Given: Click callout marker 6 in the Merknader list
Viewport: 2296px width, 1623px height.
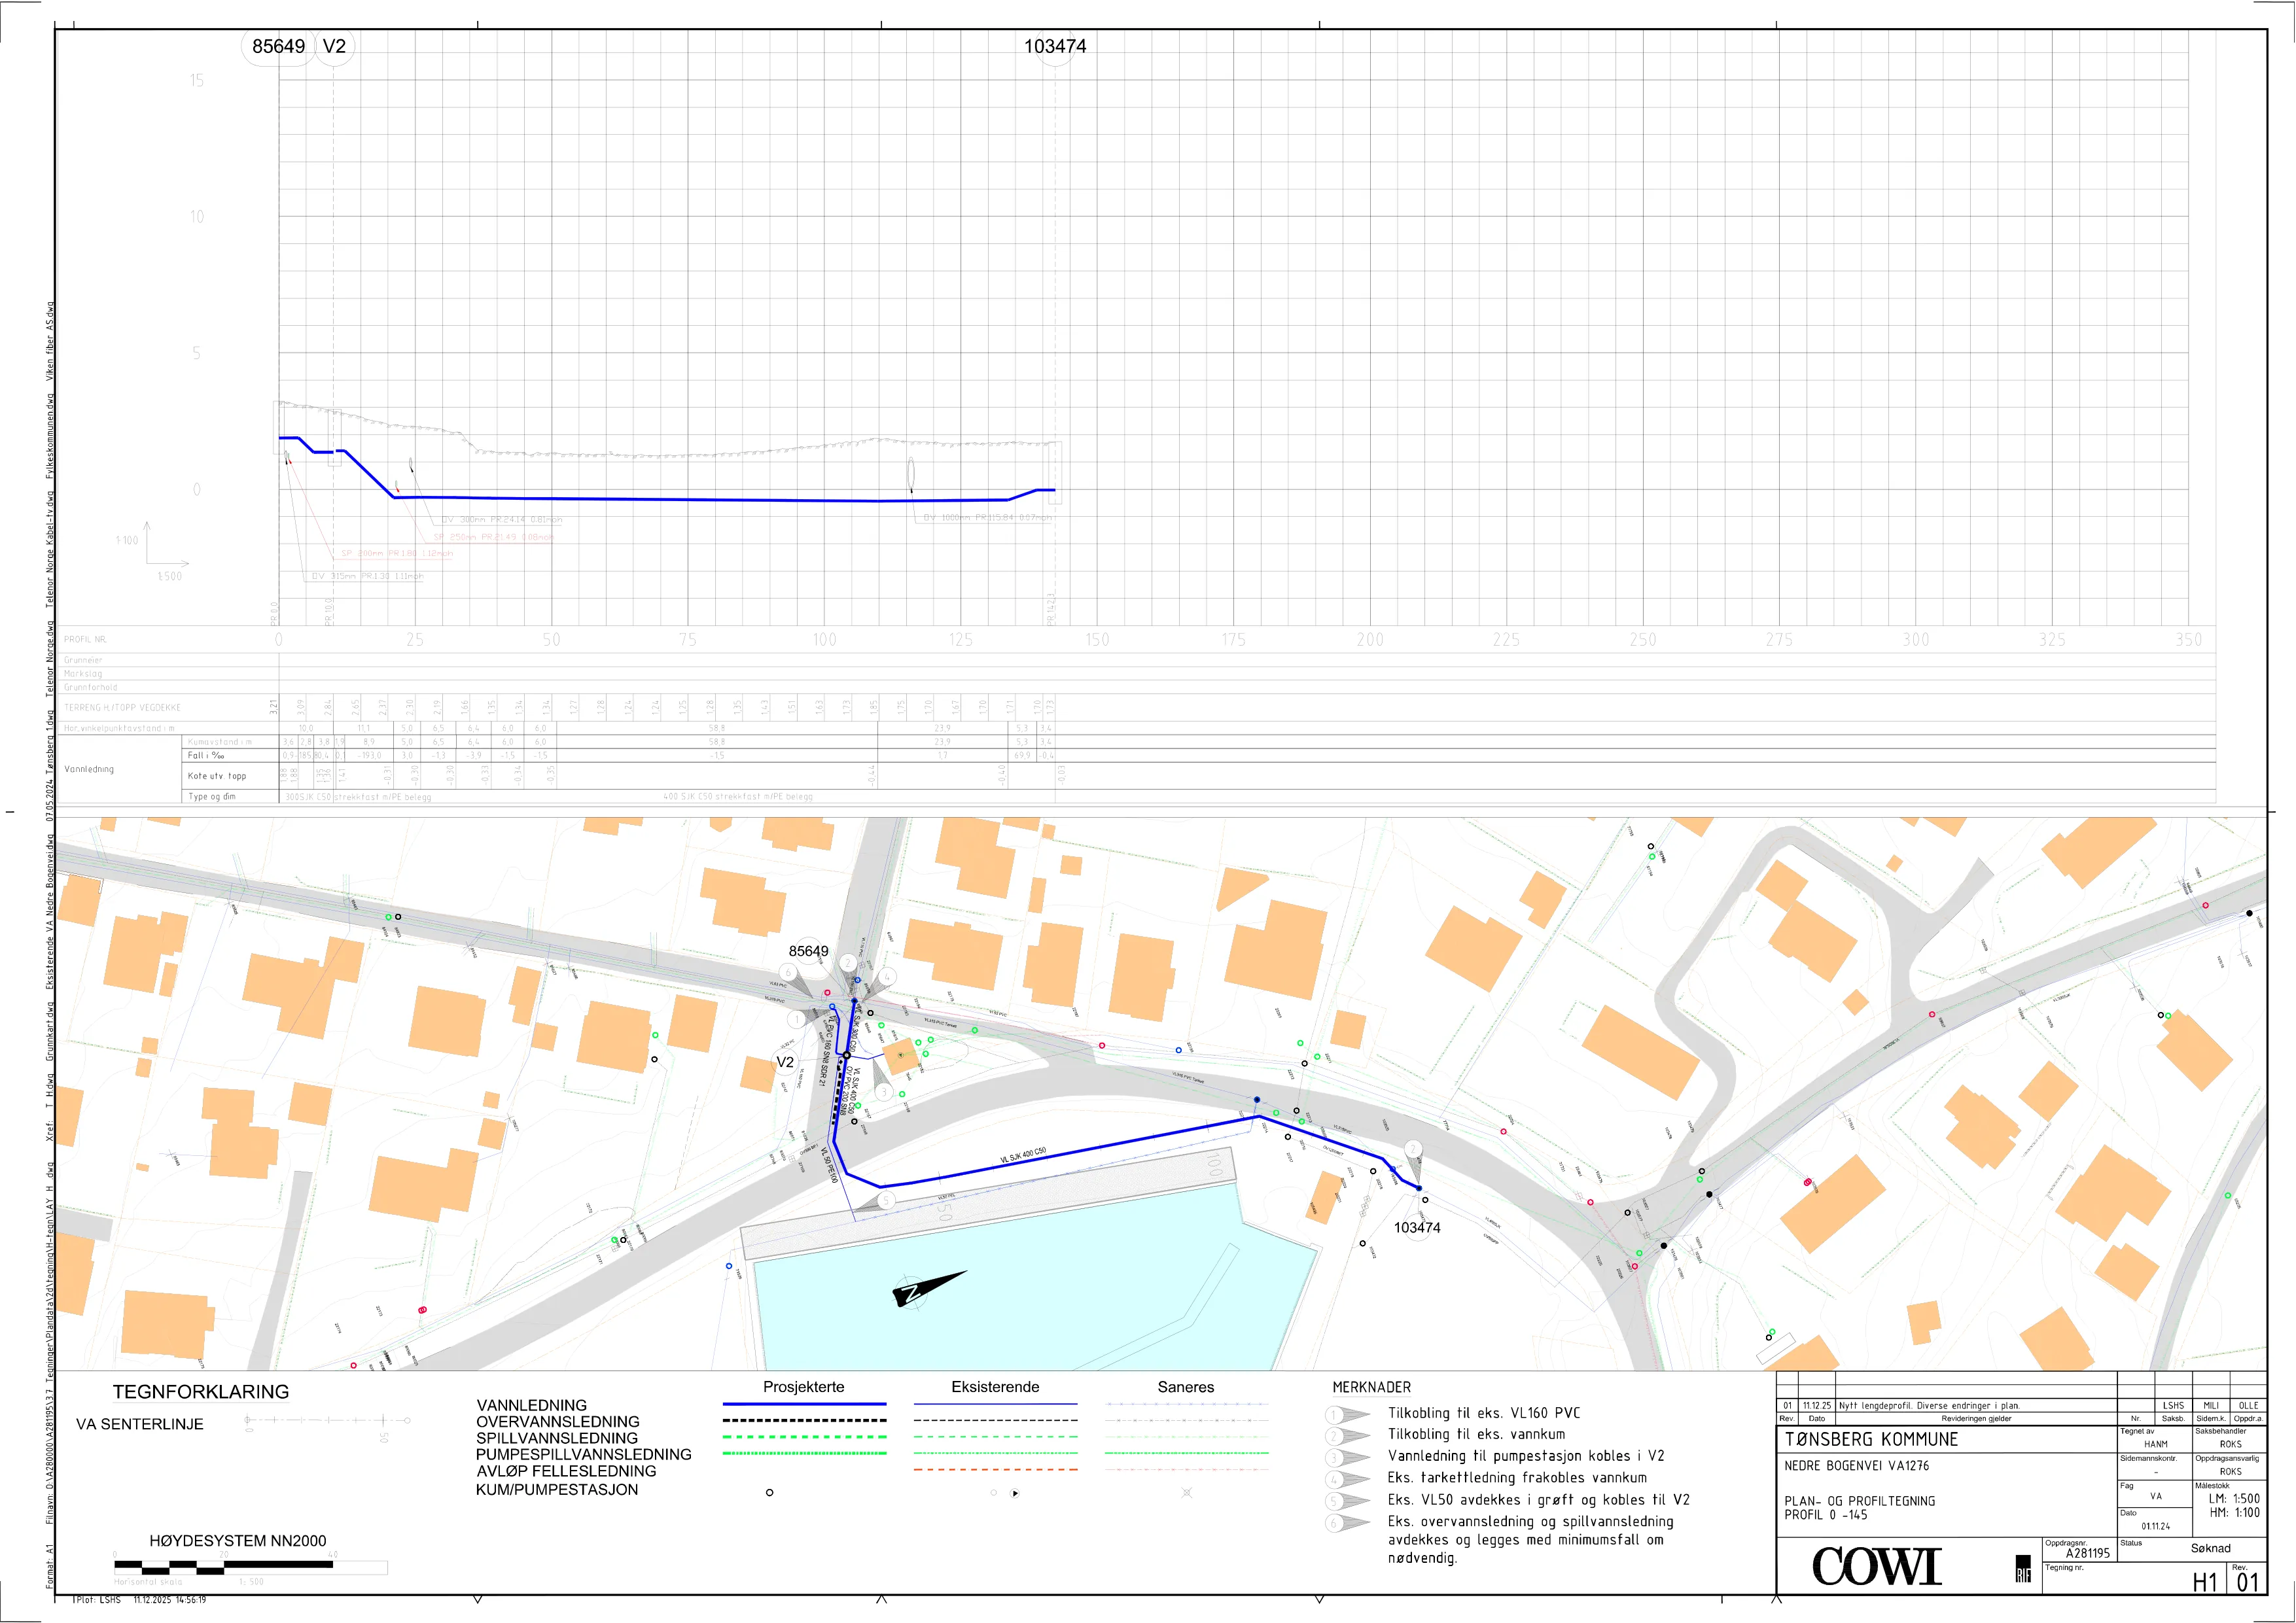Looking at the screenshot, I should pos(1347,1523).
